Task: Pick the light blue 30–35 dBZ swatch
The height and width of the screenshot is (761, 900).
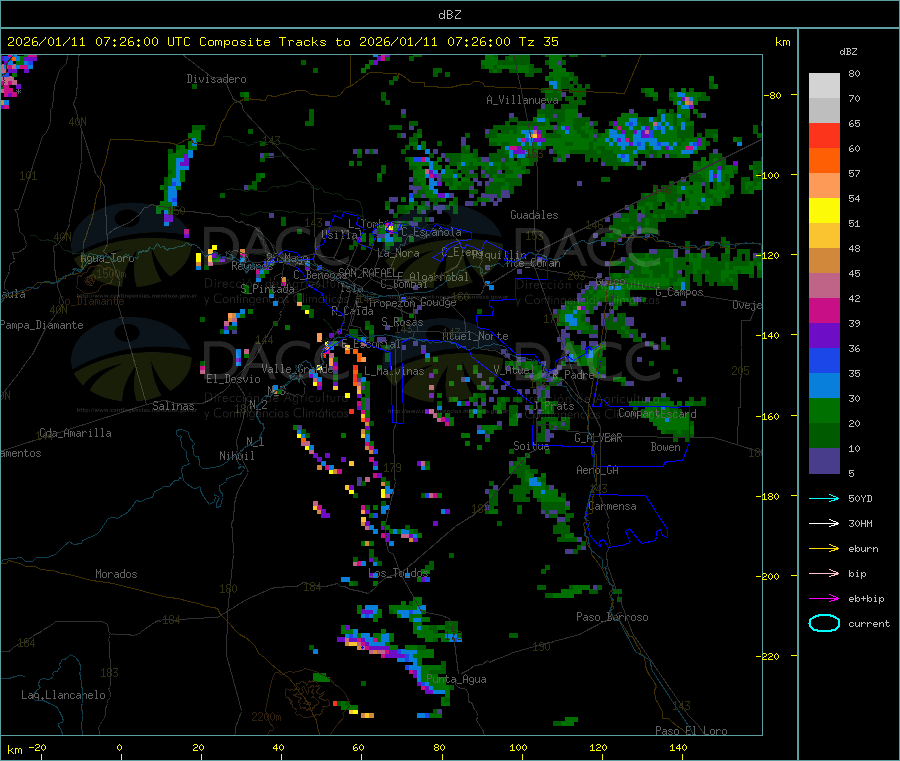Action: (824, 386)
